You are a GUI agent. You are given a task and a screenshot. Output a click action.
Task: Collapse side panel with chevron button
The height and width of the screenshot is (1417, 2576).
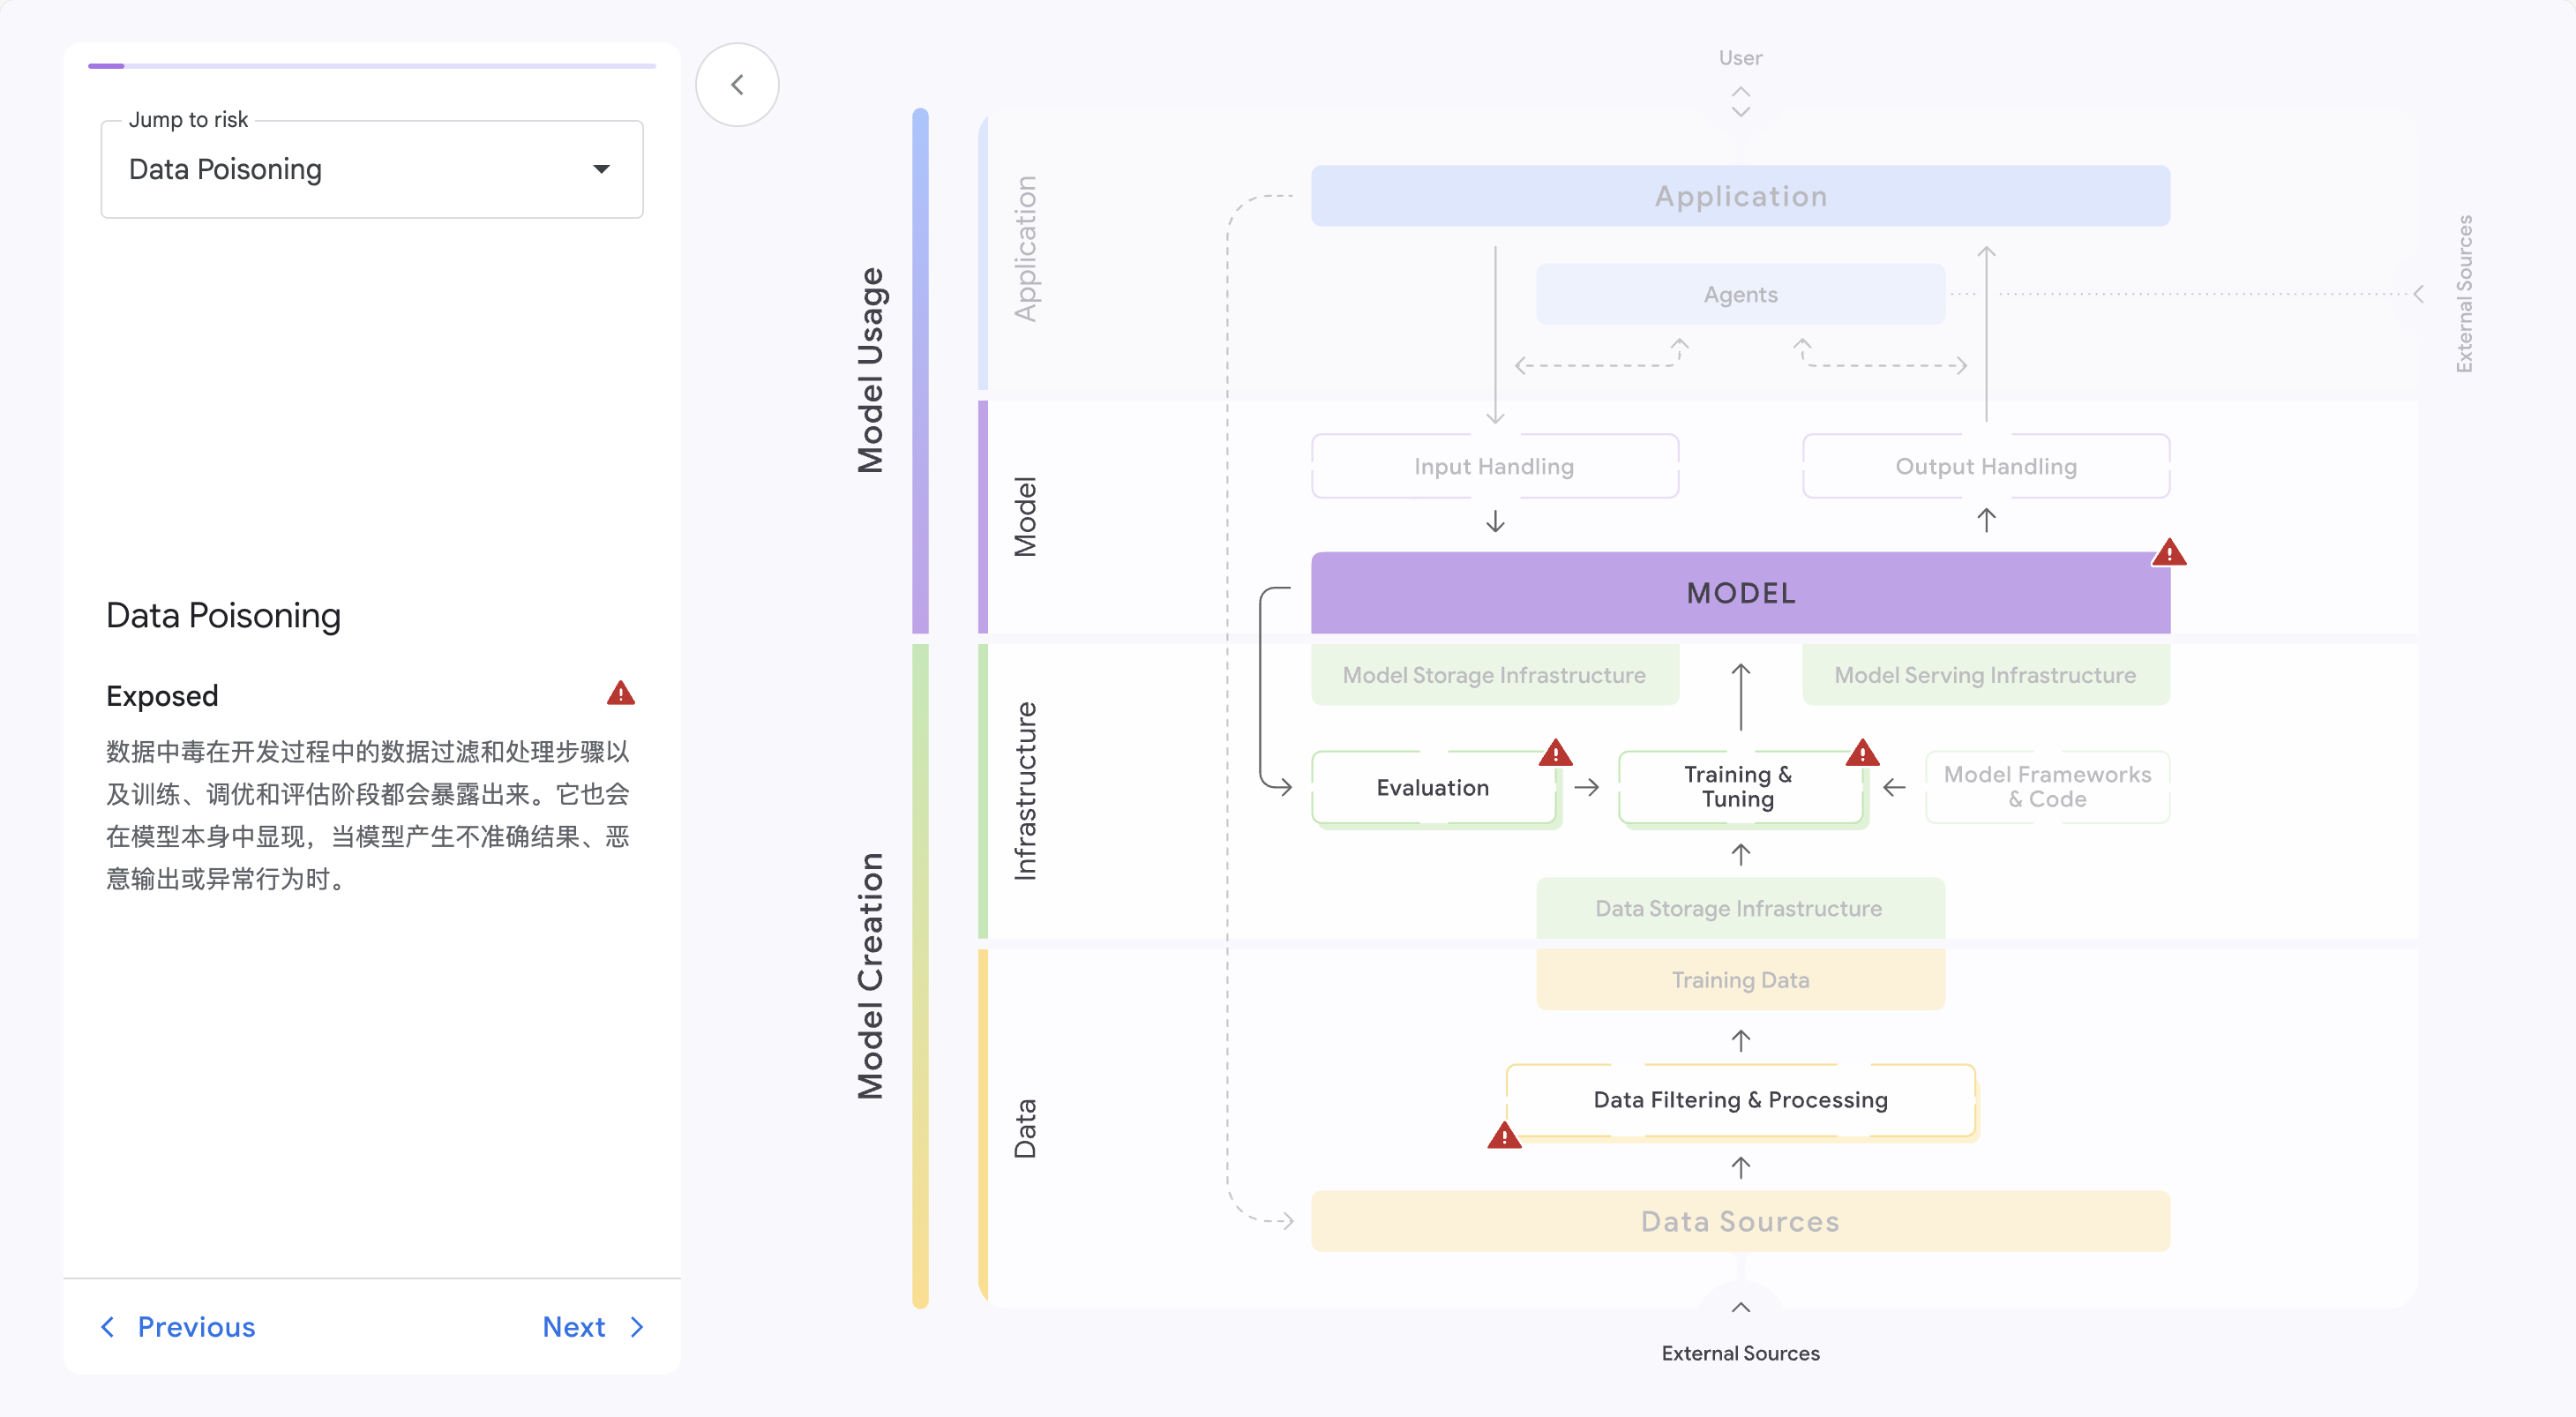(737, 85)
